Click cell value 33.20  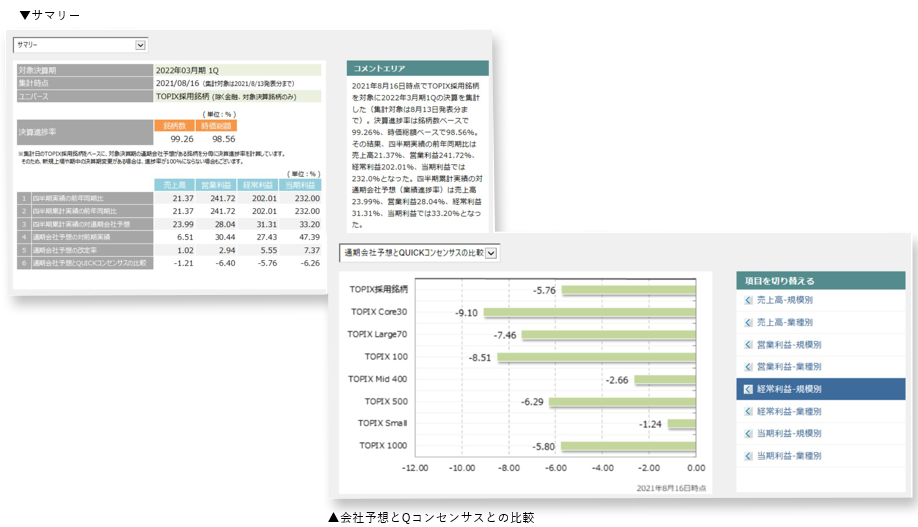click(x=309, y=224)
